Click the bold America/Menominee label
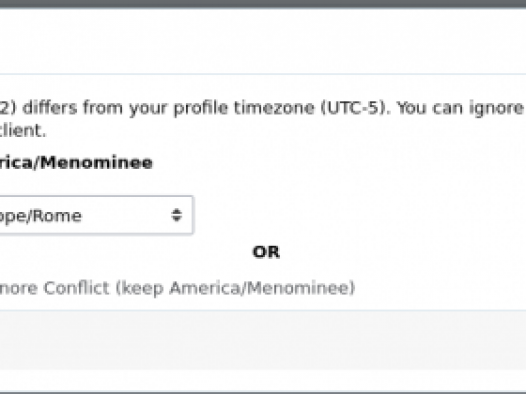526x394 pixels. pyautogui.click(x=76, y=163)
